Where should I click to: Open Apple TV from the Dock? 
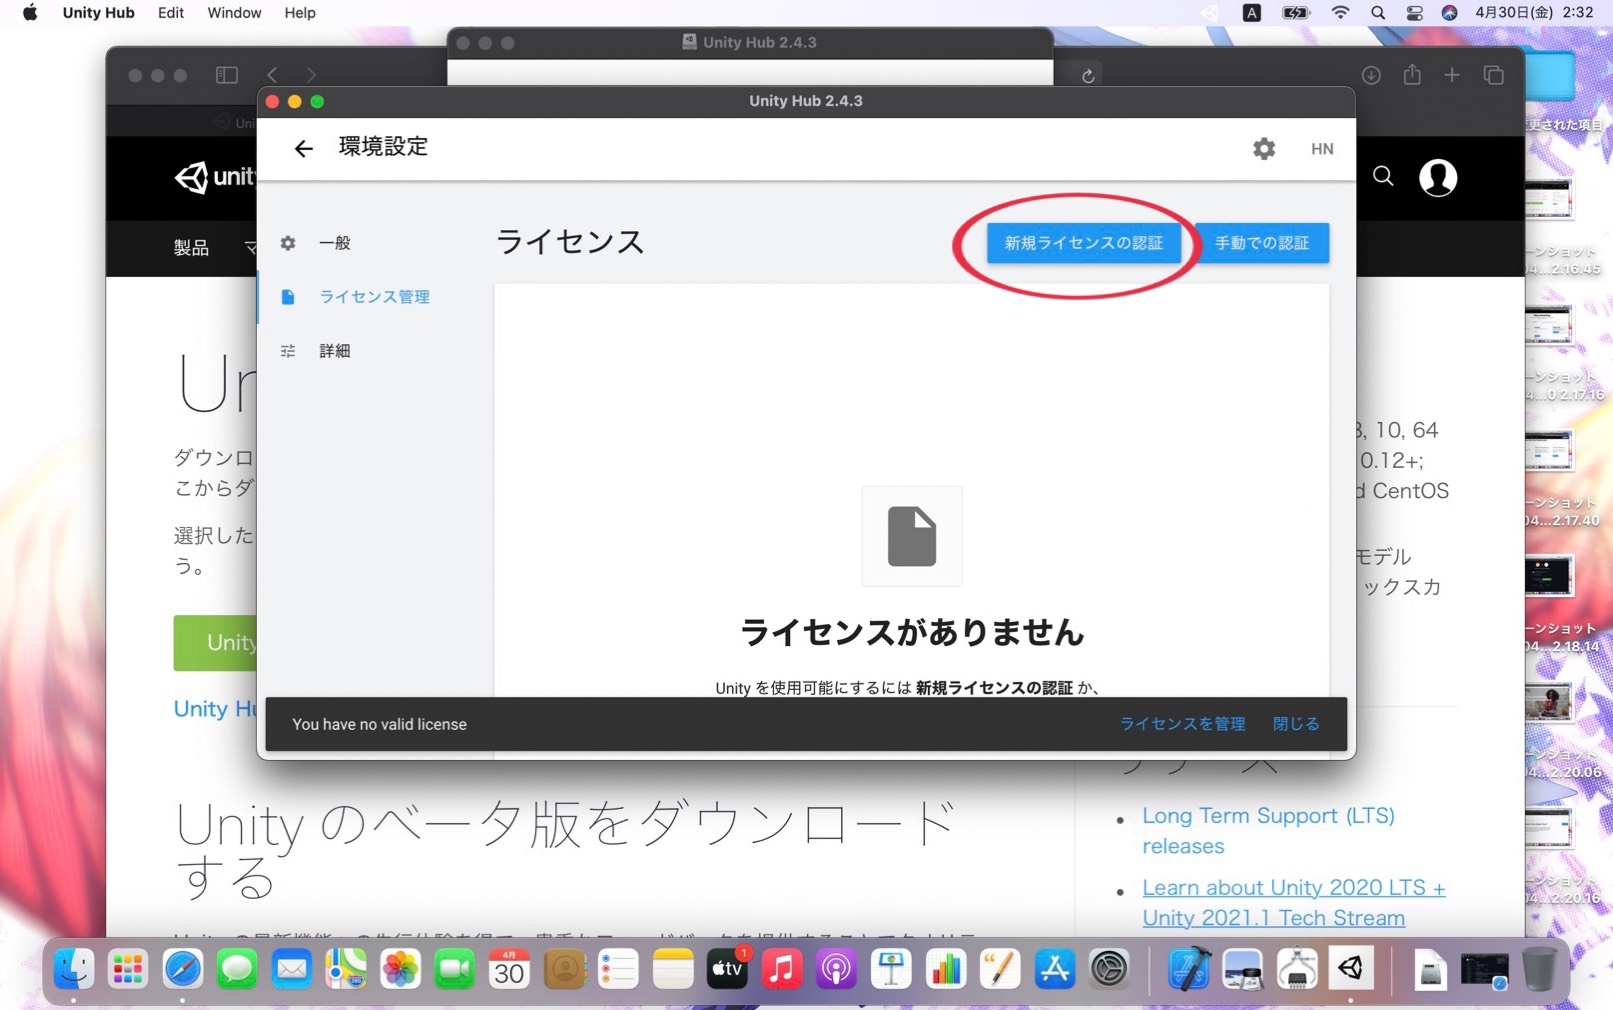pyautogui.click(x=727, y=969)
